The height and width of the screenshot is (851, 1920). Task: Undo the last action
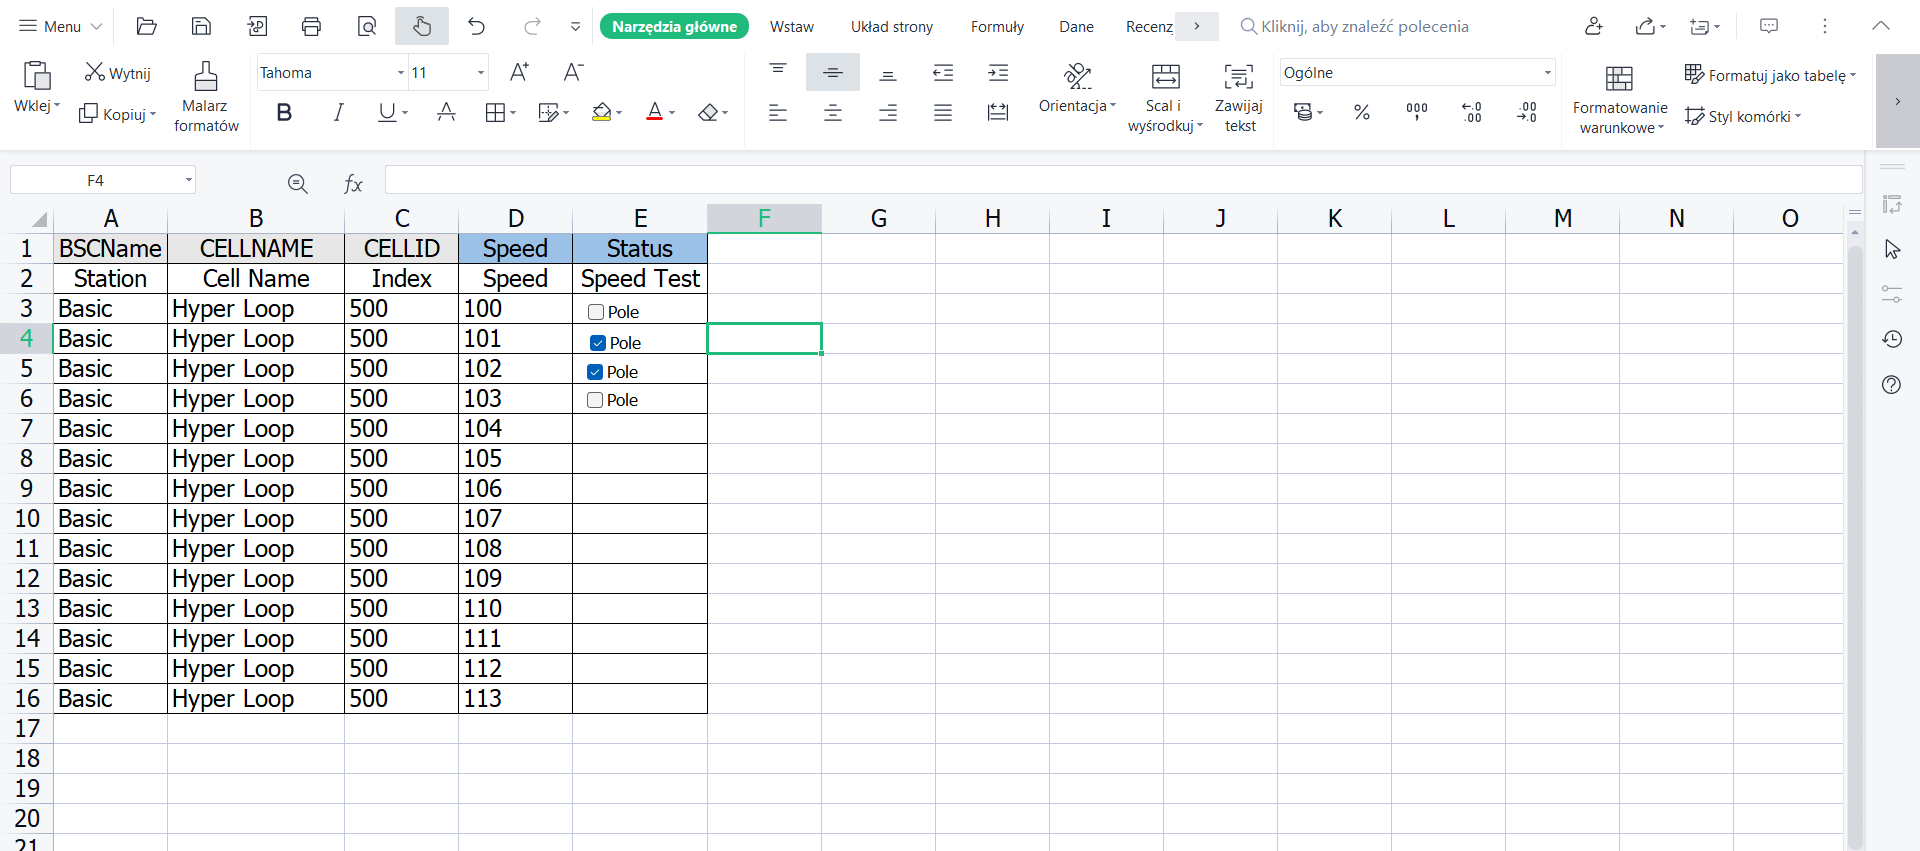pos(477,27)
